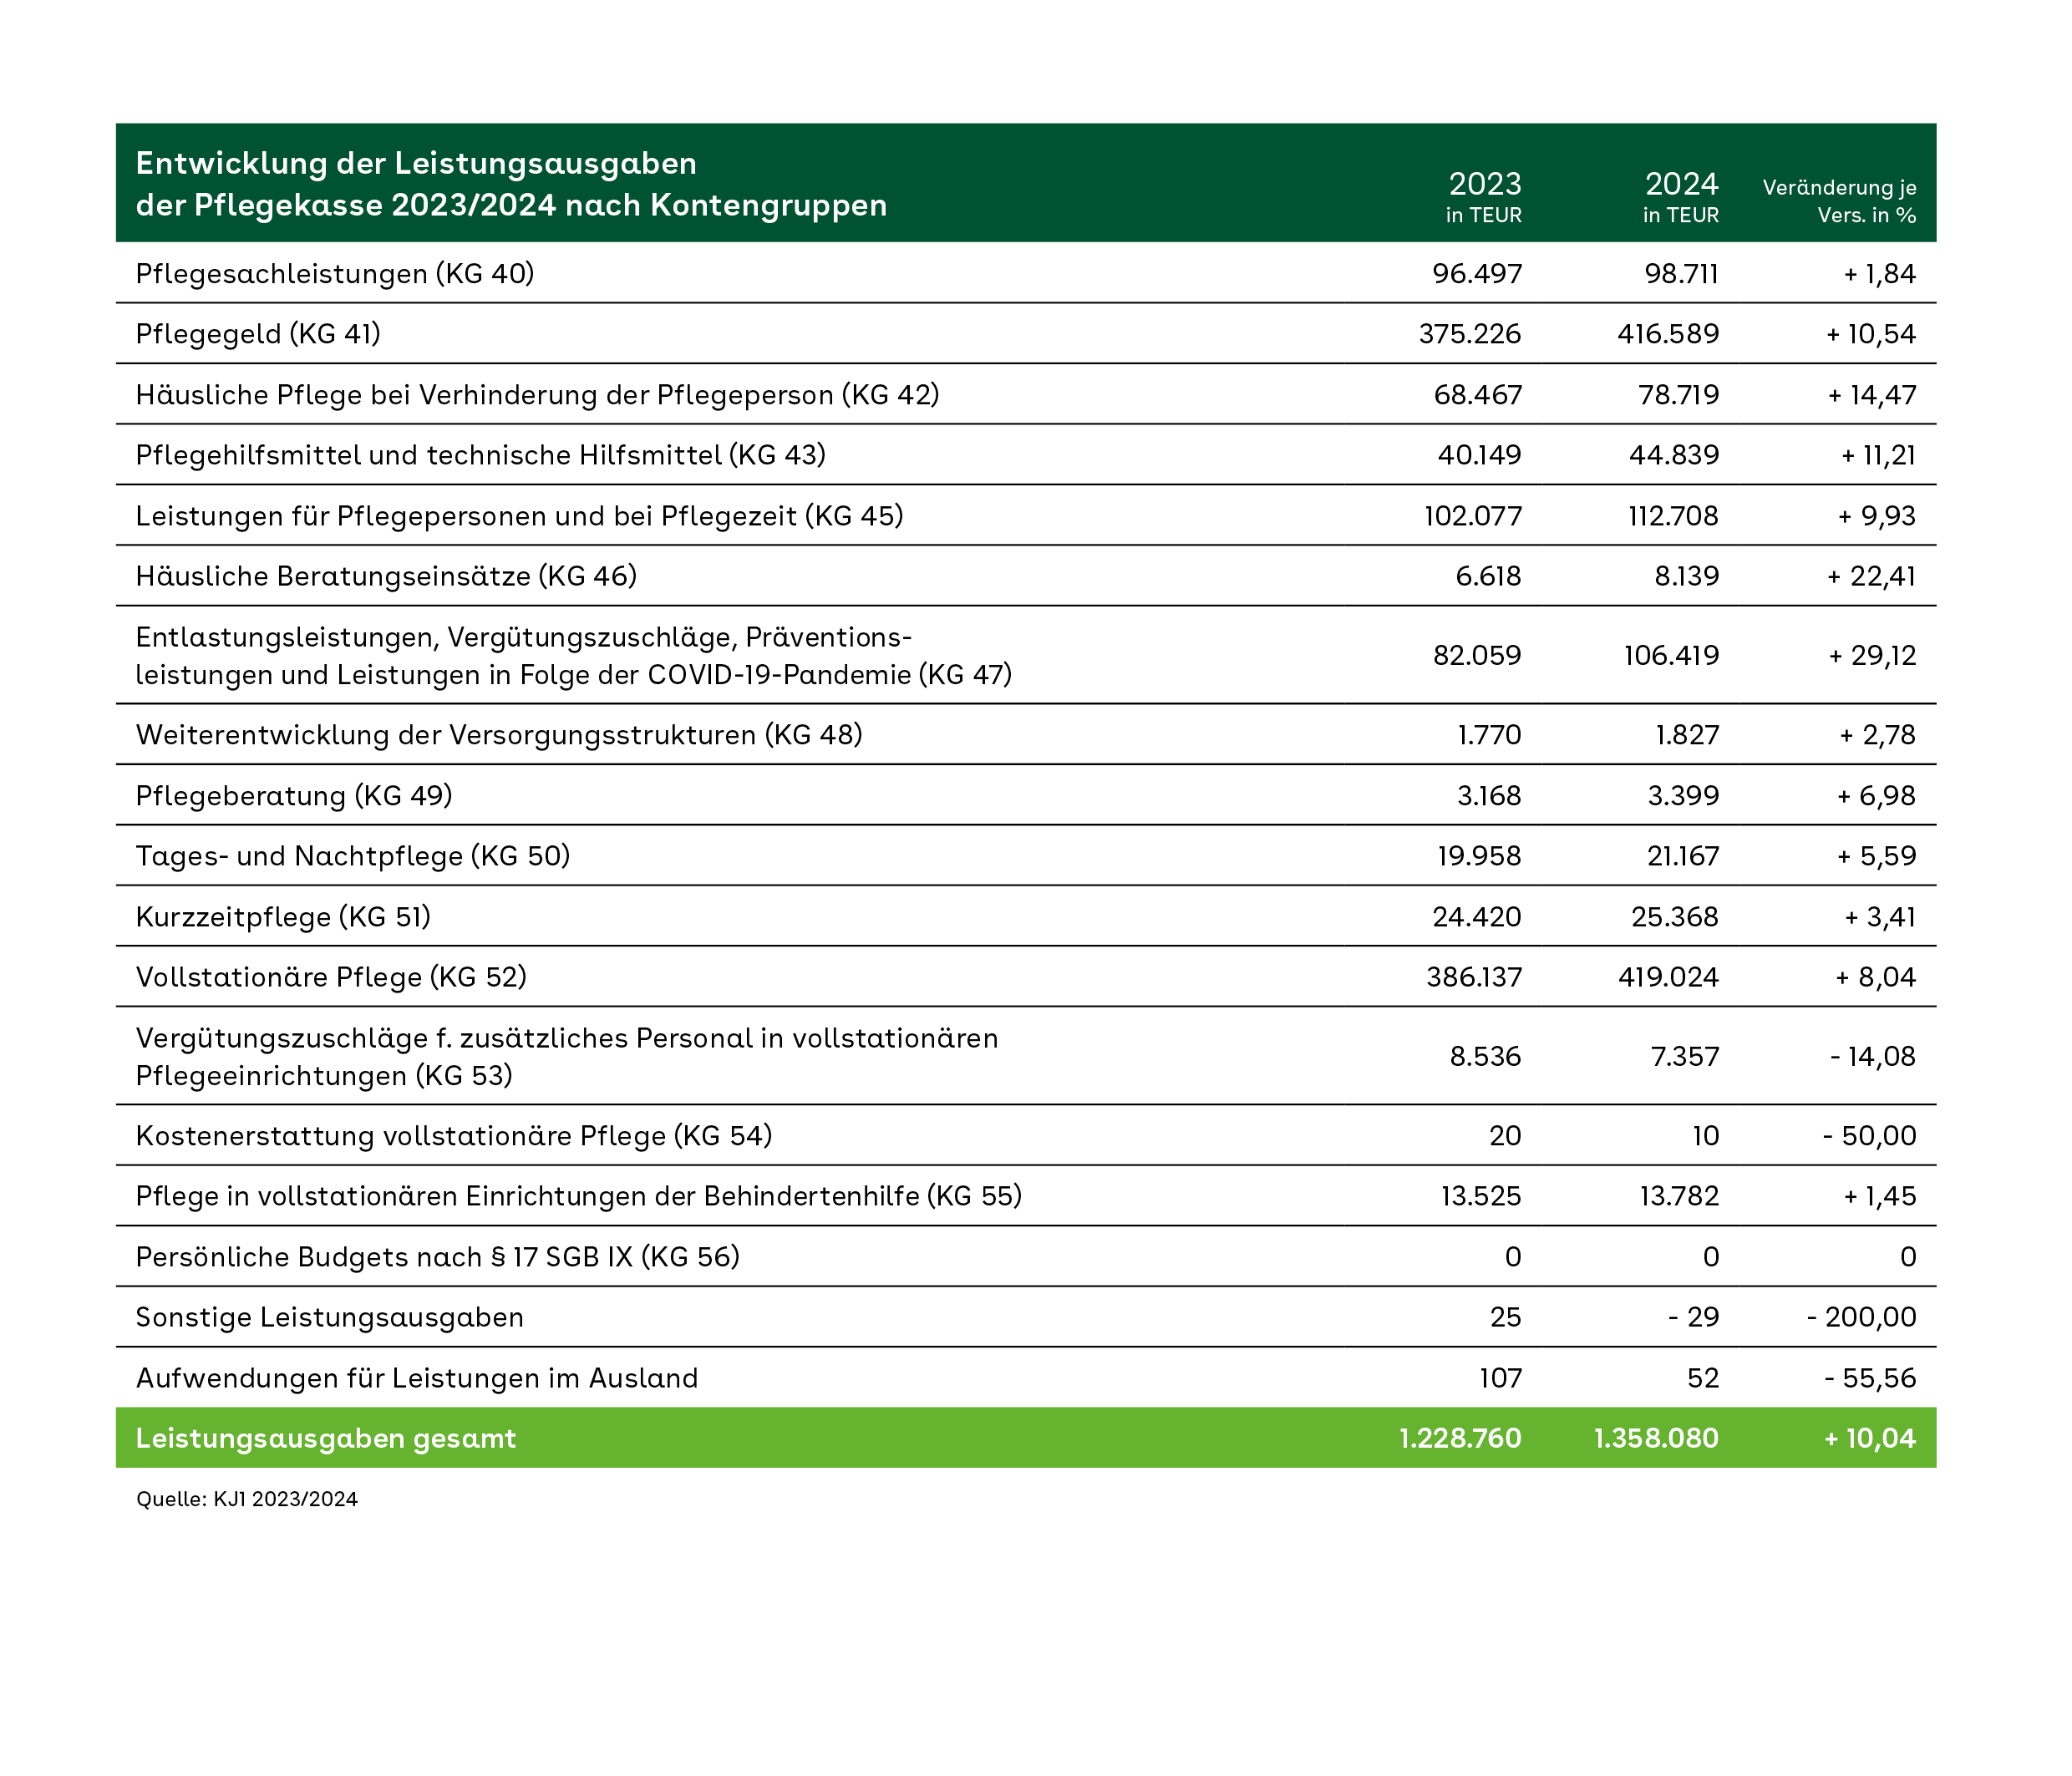Click the change value '+ 6,98'
This screenshot has height=1776, width=2072.
(x=1876, y=795)
